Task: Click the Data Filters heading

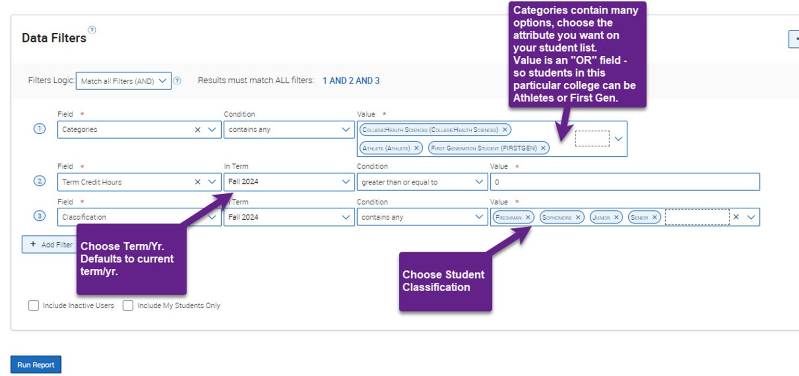Action: [54, 38]
